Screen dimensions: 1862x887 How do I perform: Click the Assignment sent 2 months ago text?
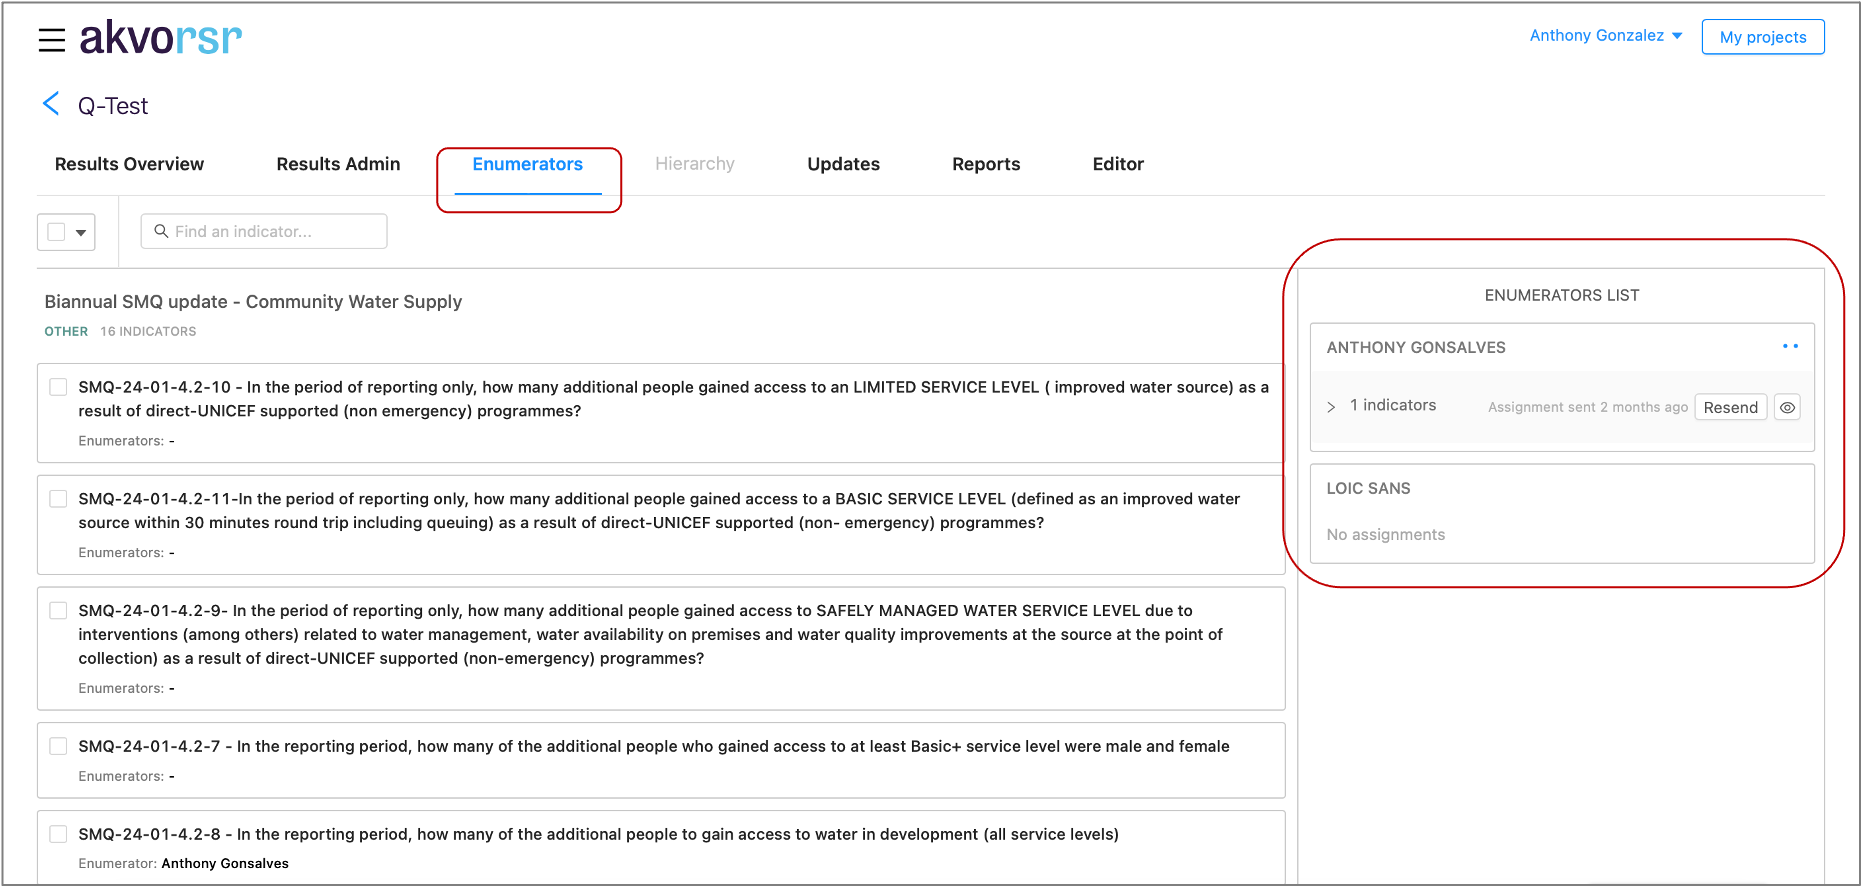(x=1588, y=407)
